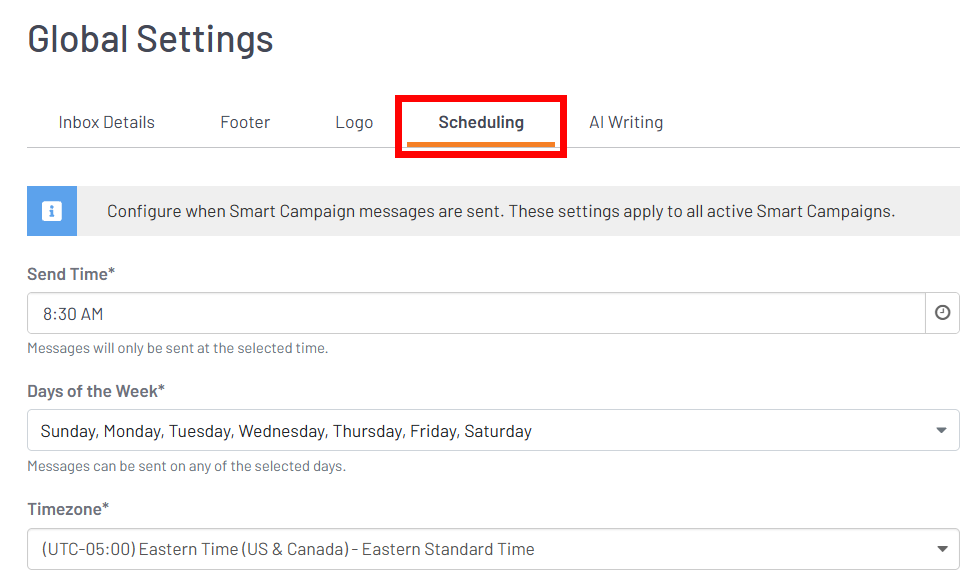This screenshot has height=587, width=976.
Task: Select the highlighted Scheduling tab
Action: [481, 121]
